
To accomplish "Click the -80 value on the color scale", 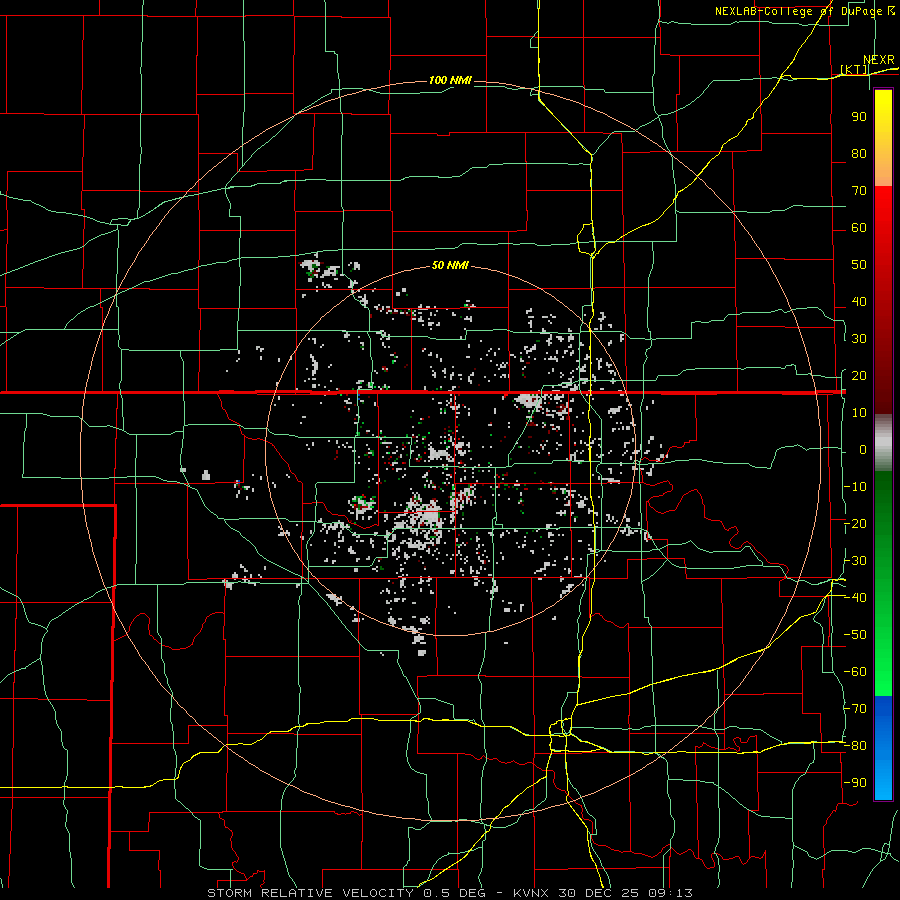I will click(855, 746).
